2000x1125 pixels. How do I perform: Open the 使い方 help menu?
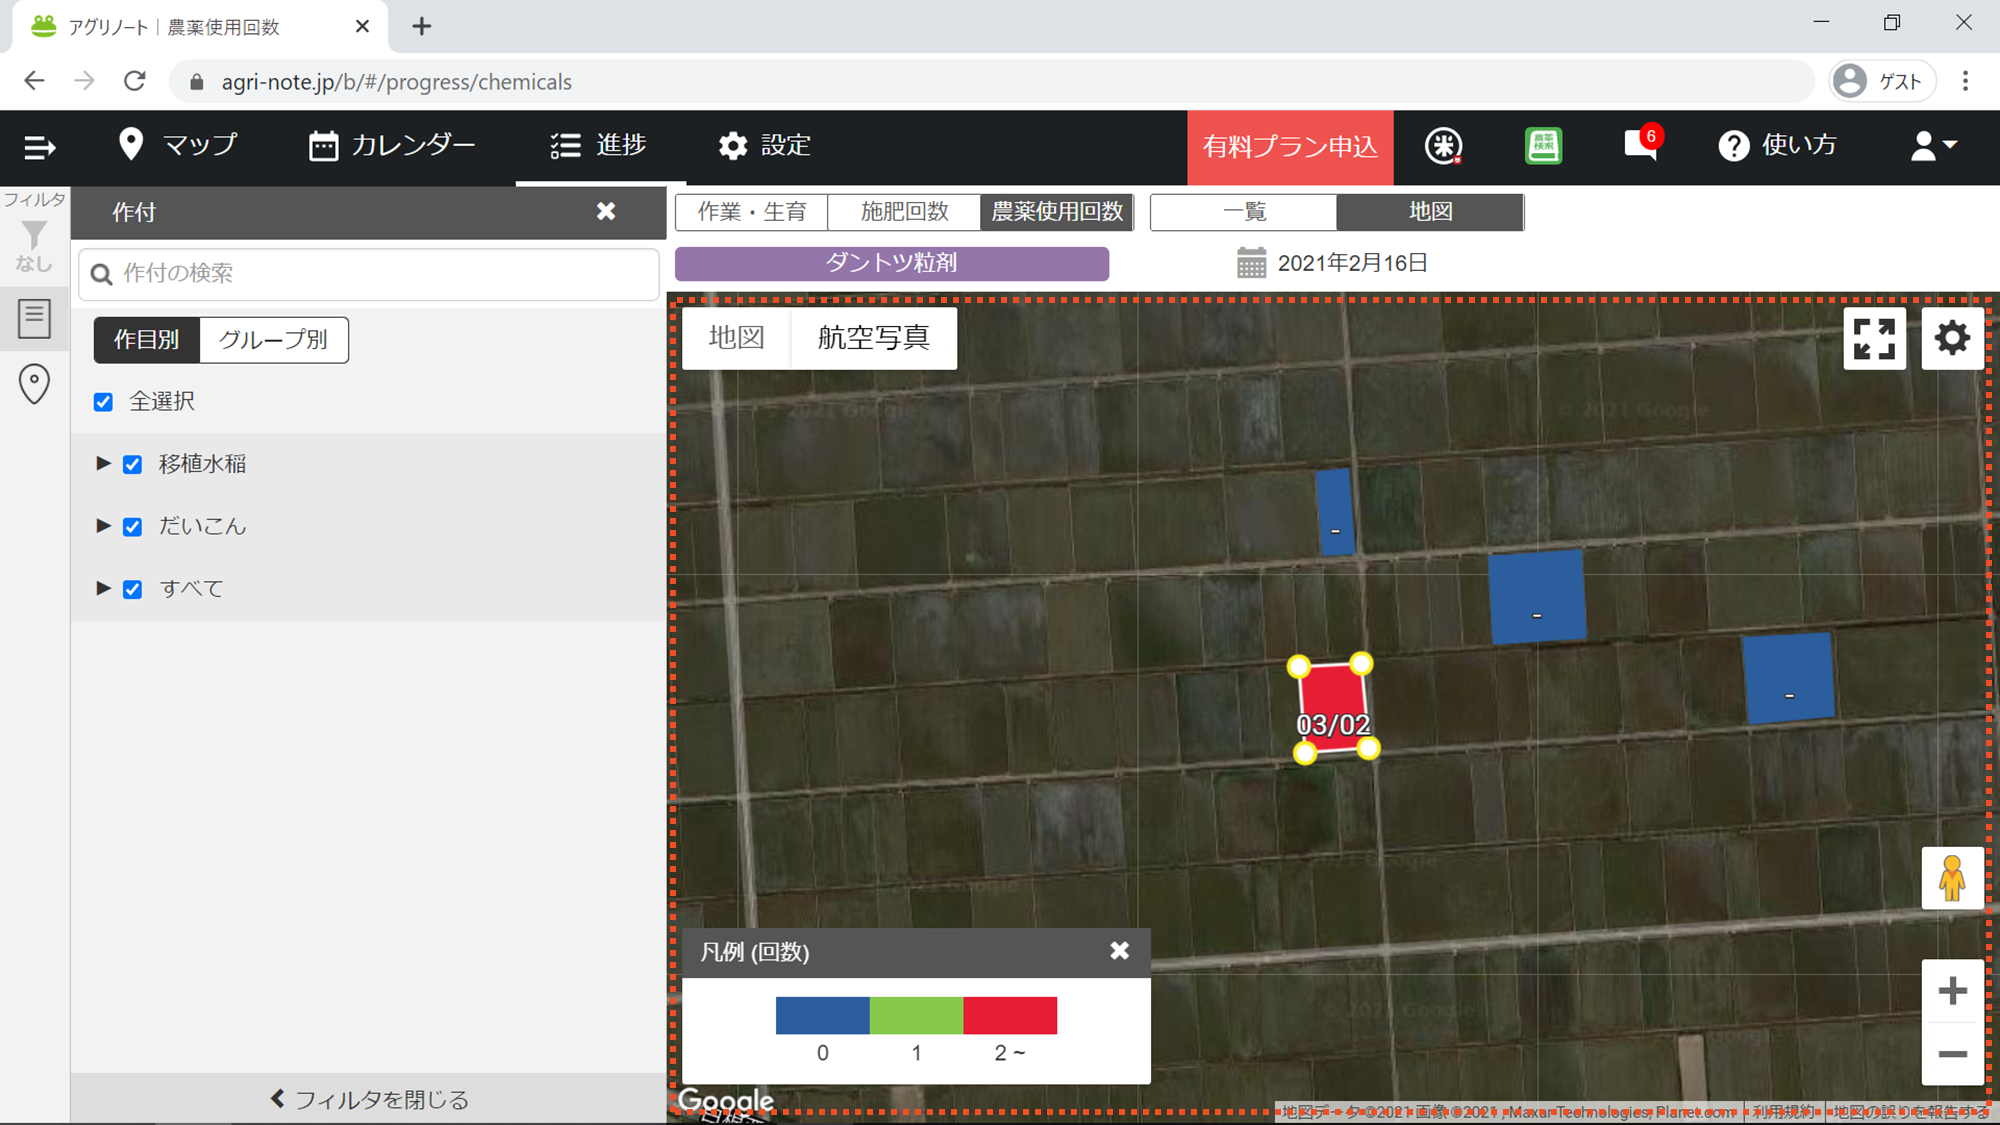click(1778, 146)
